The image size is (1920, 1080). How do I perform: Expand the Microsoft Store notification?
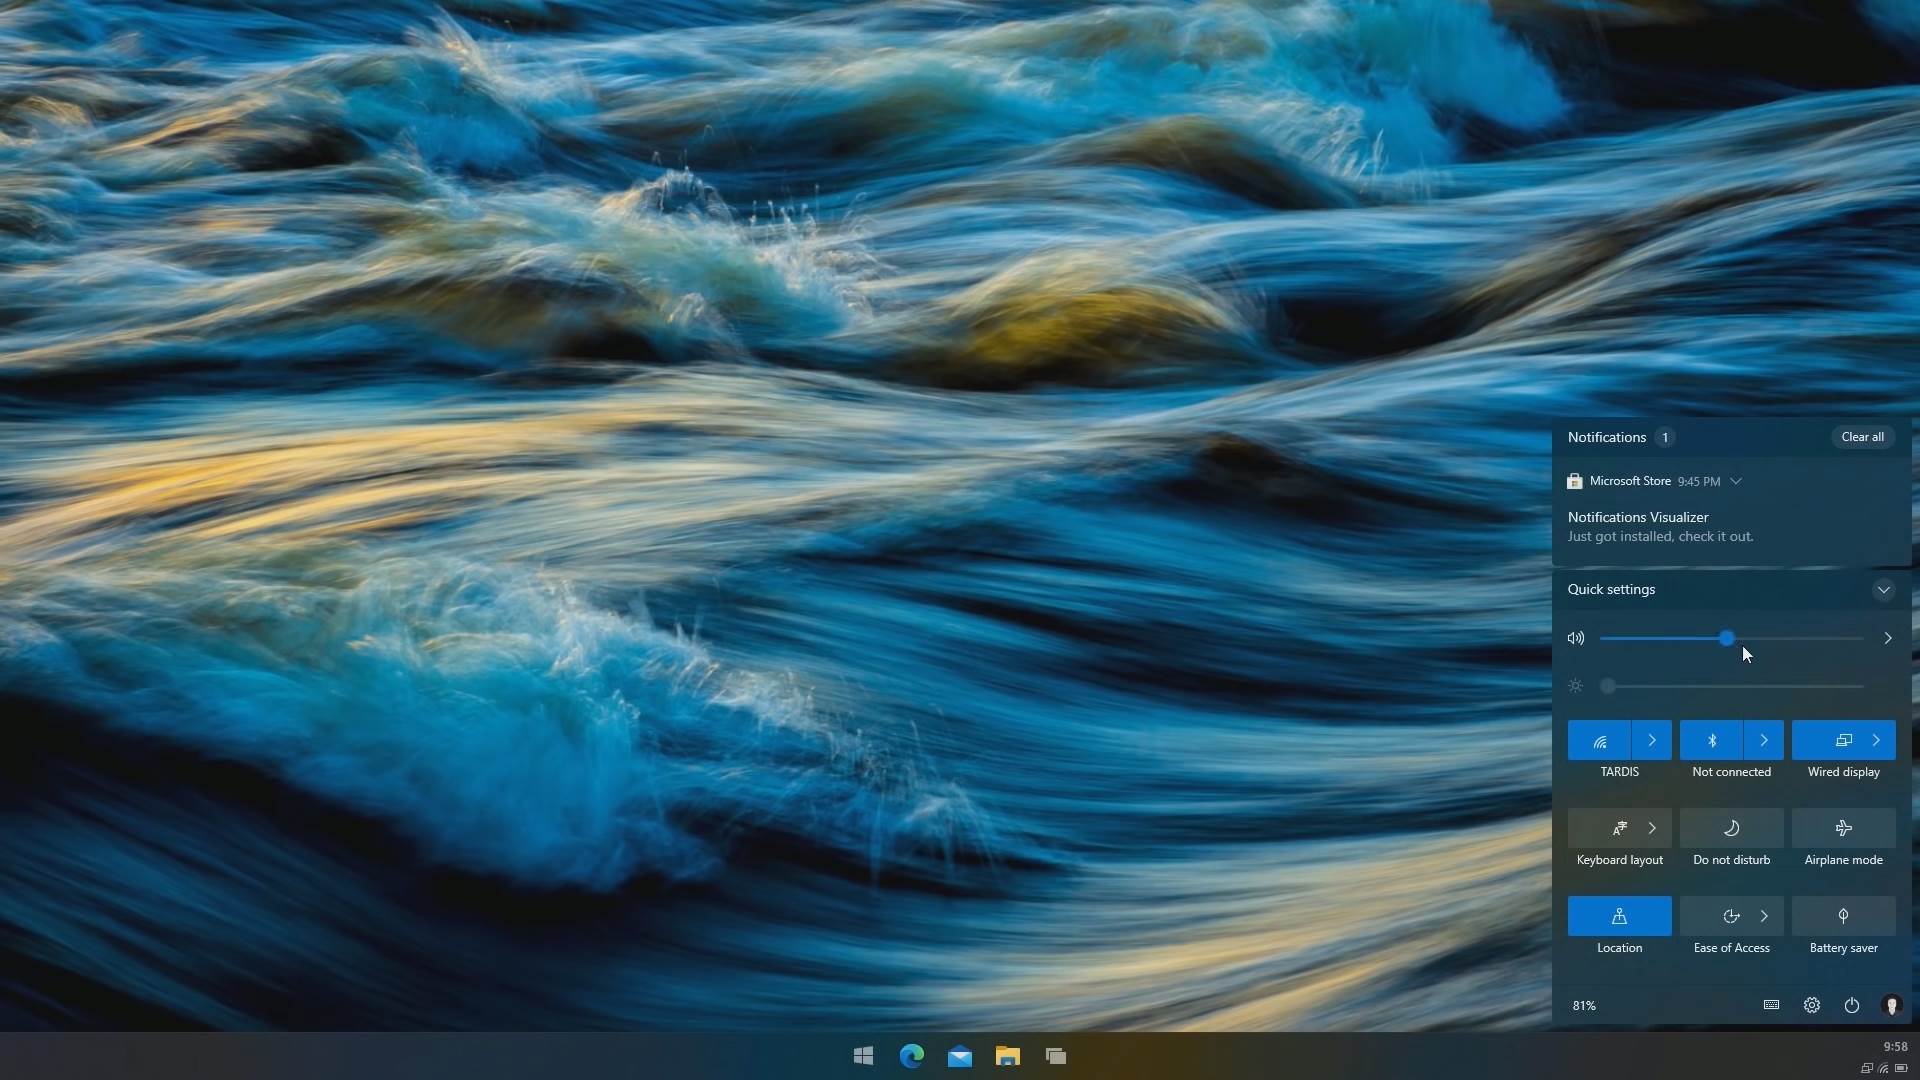[1737, 481]
